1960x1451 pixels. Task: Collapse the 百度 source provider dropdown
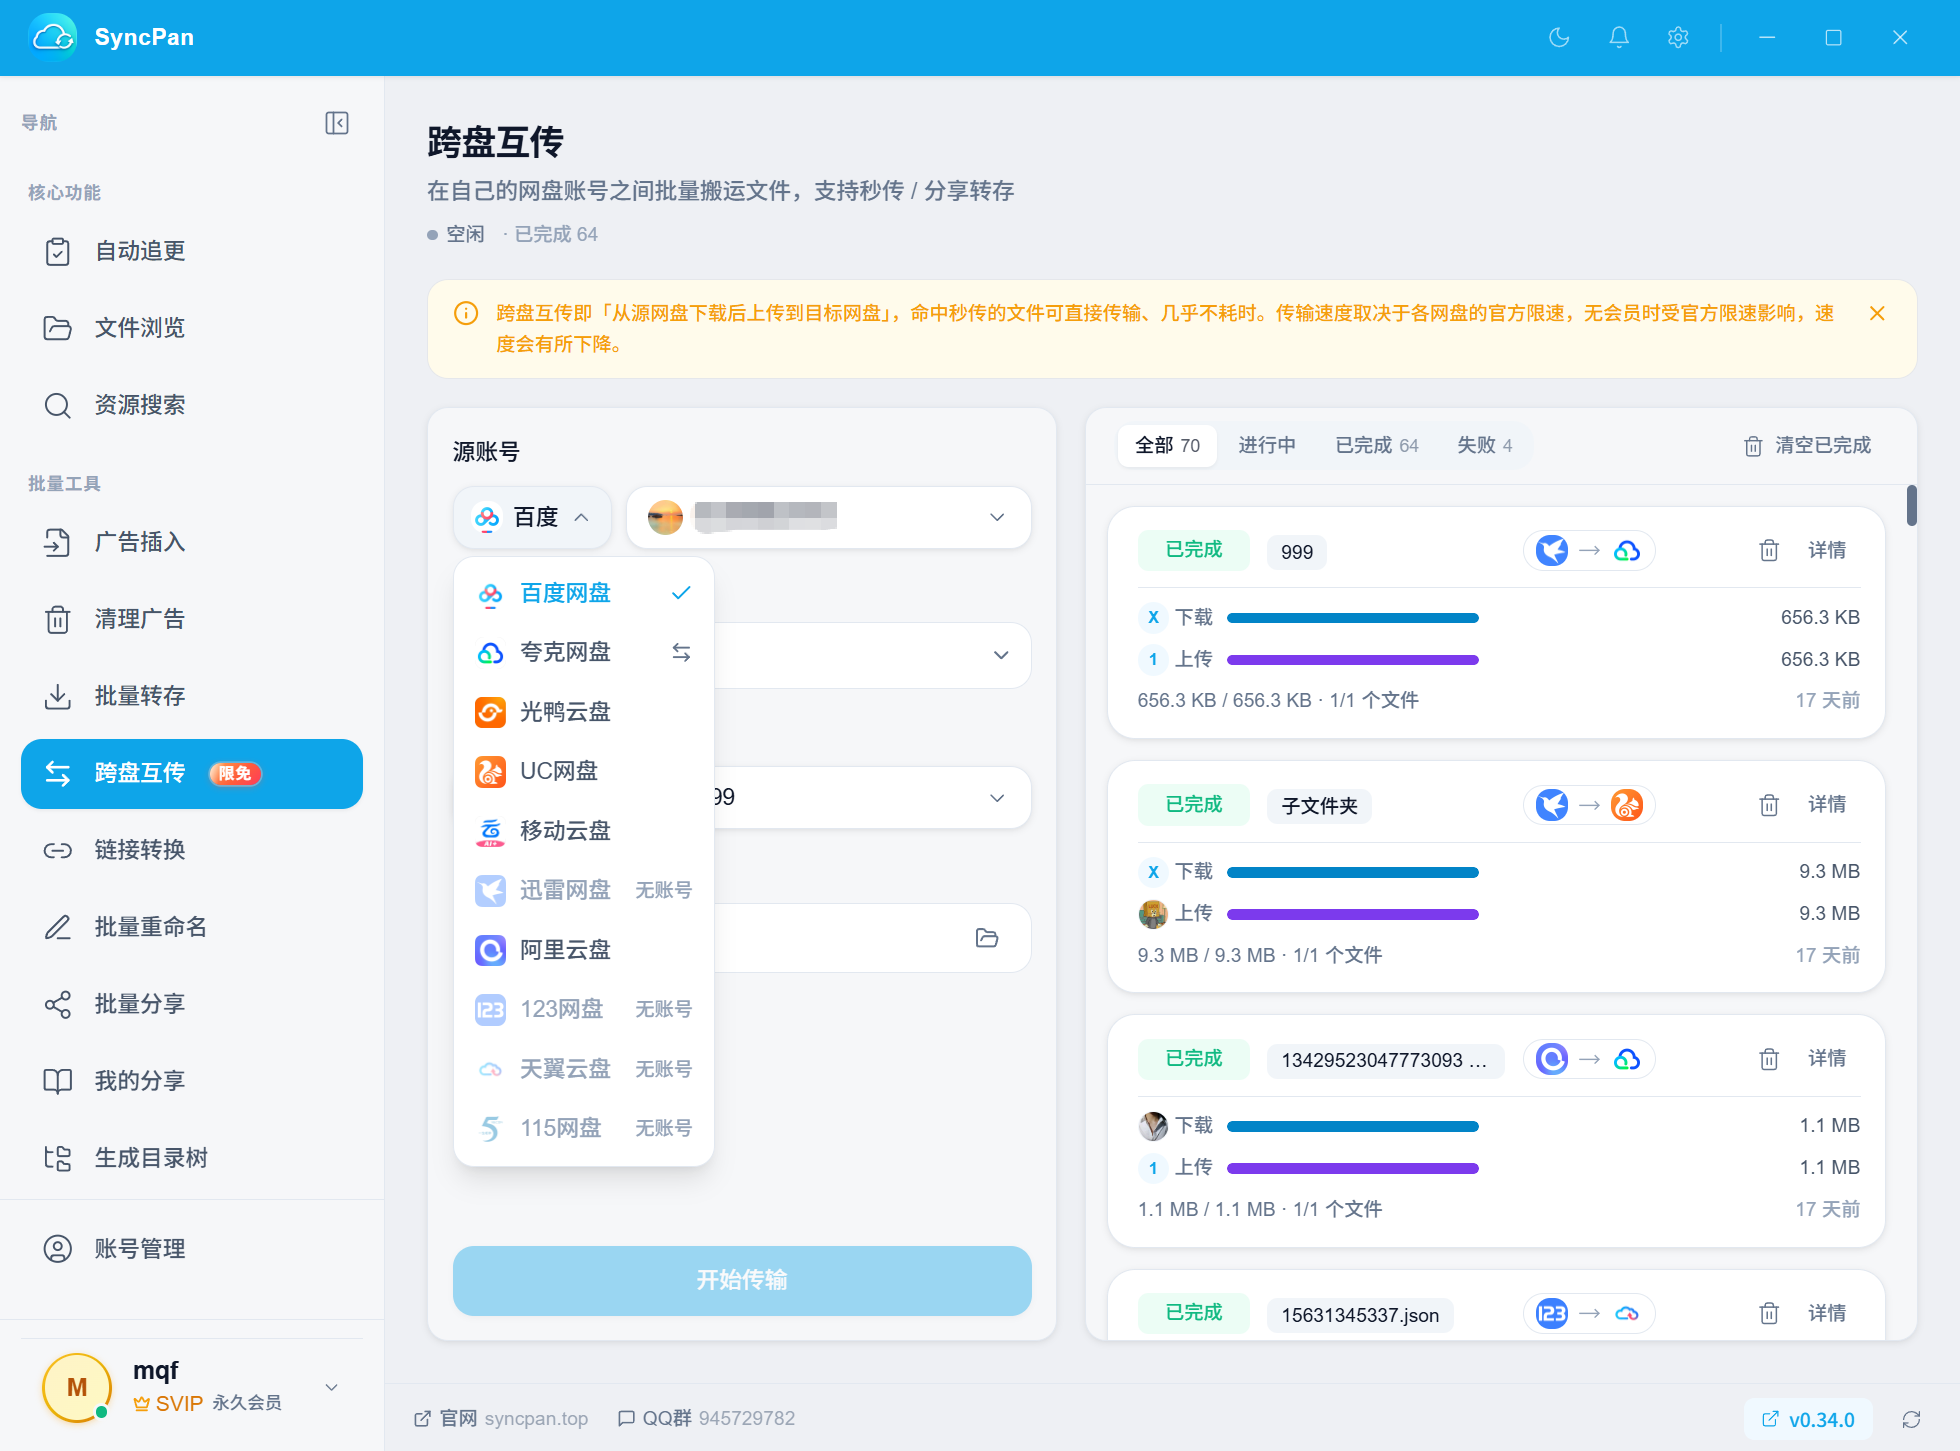532,517
